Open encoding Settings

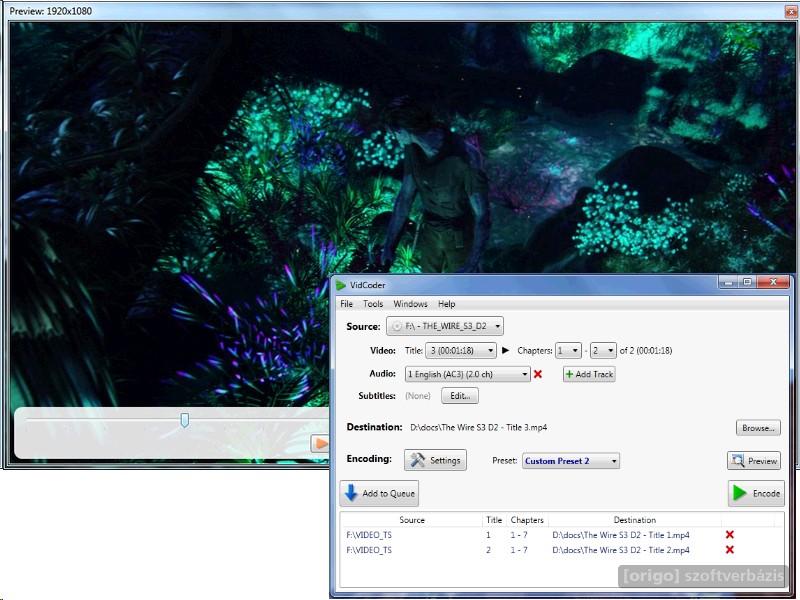tap(435, 460)
